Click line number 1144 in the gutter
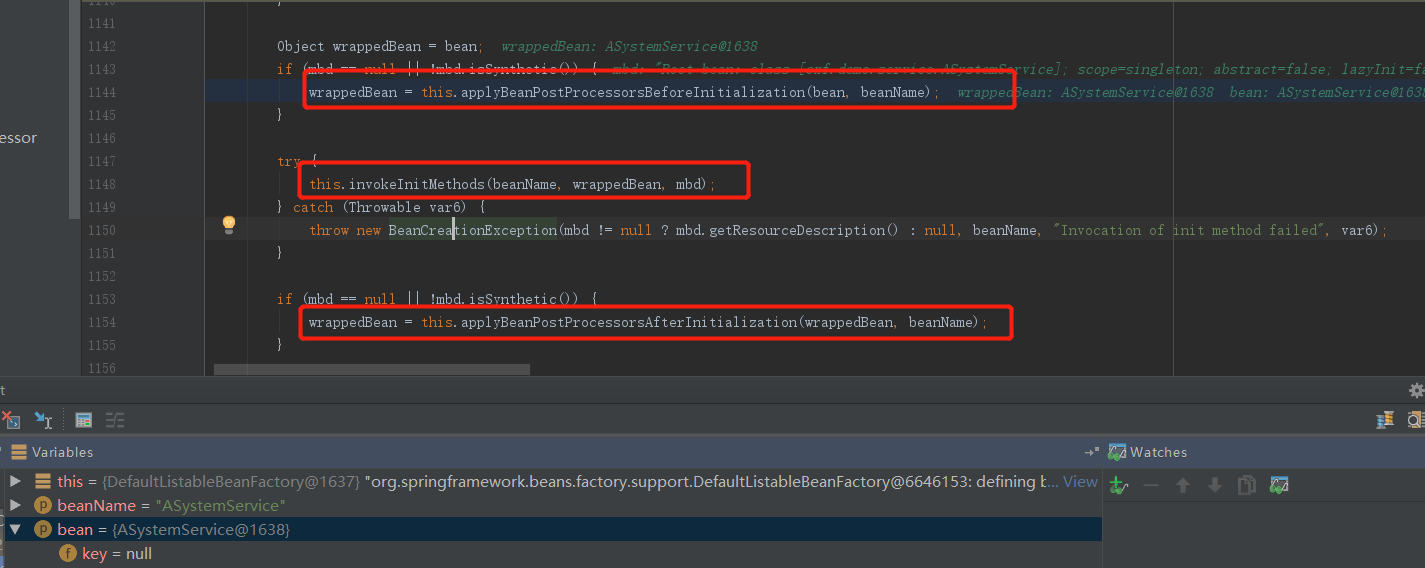 coord(102,92)
